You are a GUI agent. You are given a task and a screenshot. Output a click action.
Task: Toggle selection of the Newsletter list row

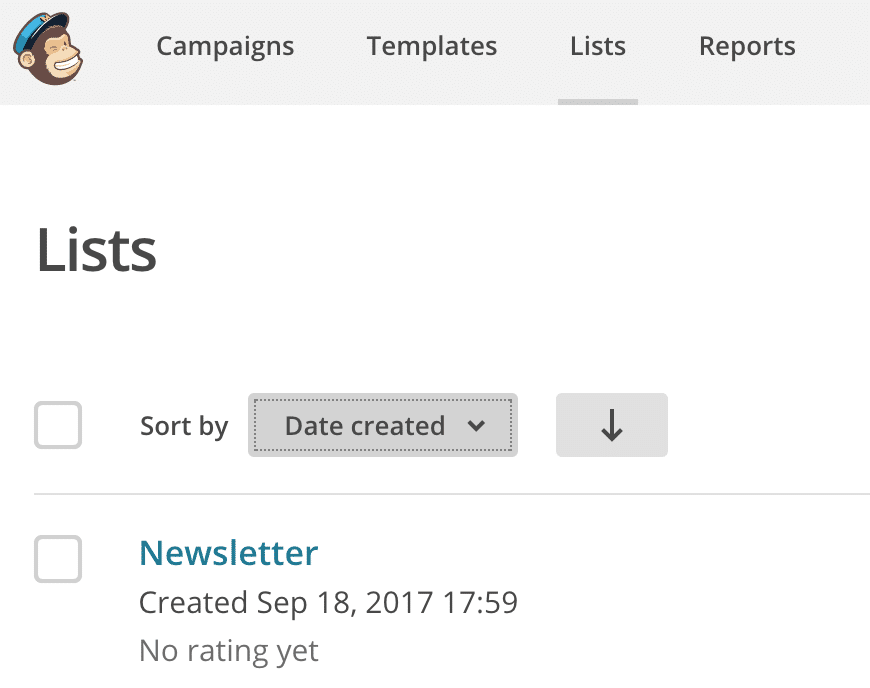tap(58, 559)
